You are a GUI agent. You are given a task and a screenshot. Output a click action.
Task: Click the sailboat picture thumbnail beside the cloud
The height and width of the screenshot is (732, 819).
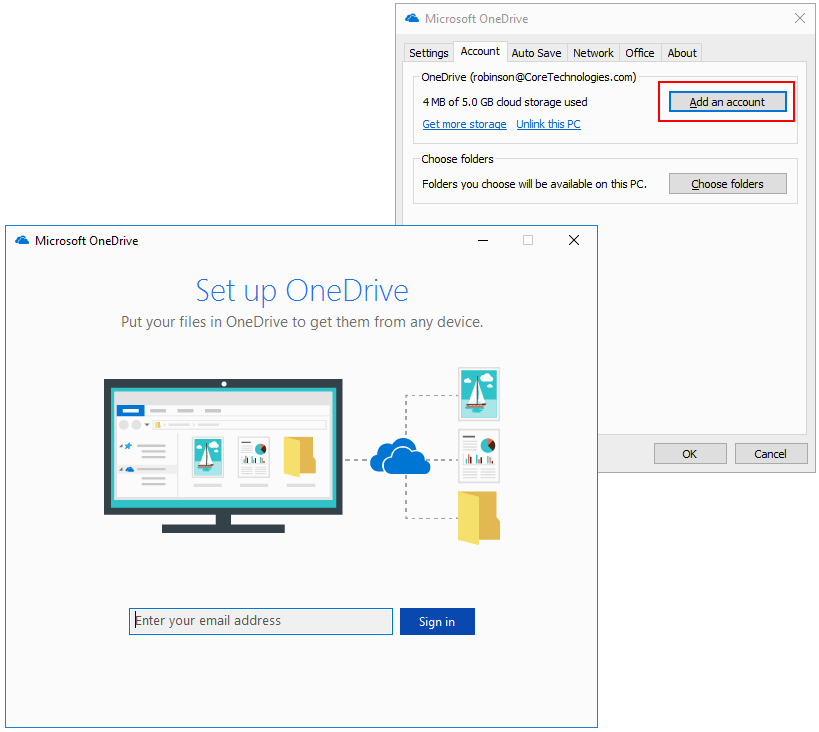click(x=479, y=394)
